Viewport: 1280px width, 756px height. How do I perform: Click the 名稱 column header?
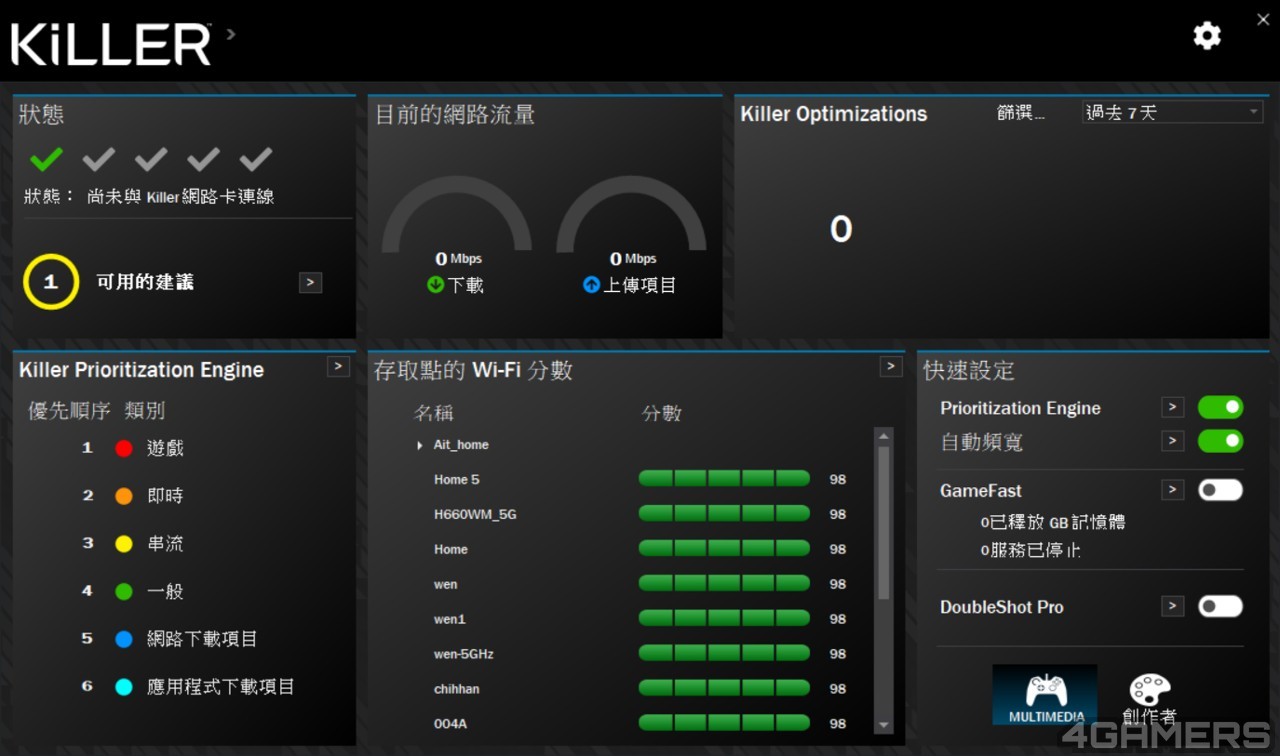(x=433, y=413)
